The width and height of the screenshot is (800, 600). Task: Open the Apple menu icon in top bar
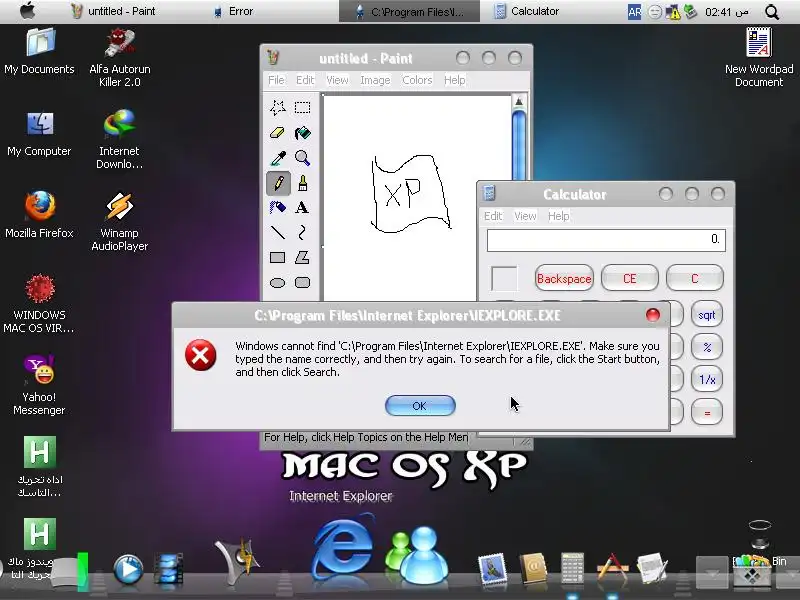click(x=28, y=11)
